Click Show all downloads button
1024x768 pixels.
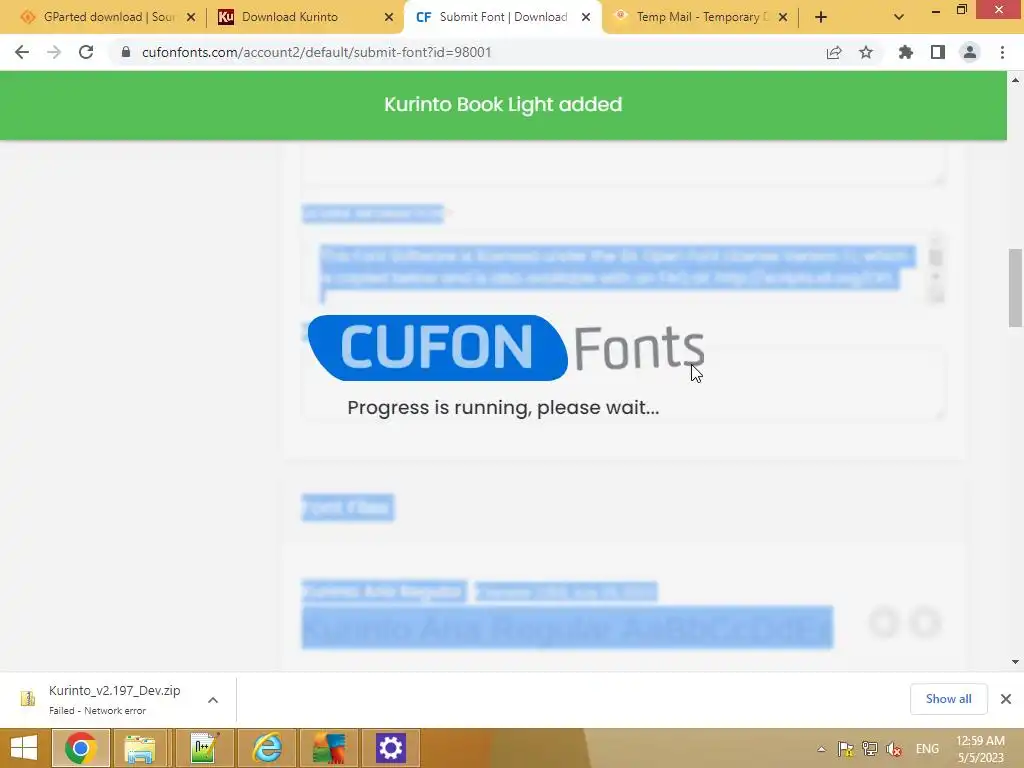(x=948, y=699)
